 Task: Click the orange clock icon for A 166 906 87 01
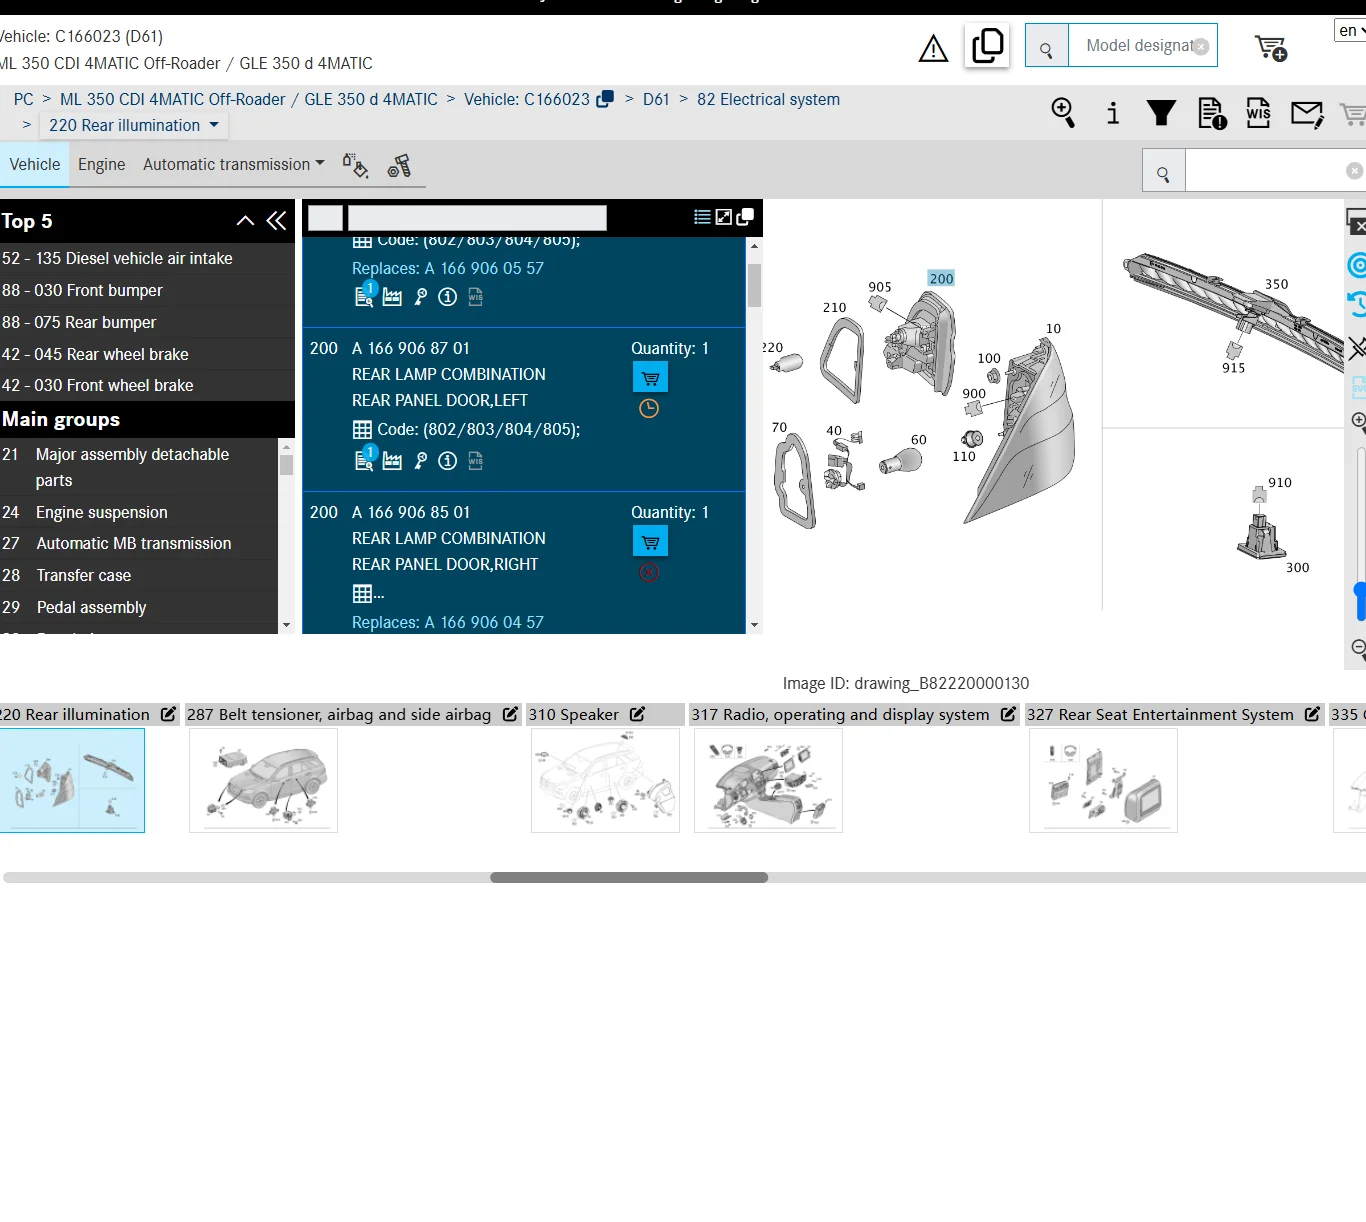(x=649, y=408)
